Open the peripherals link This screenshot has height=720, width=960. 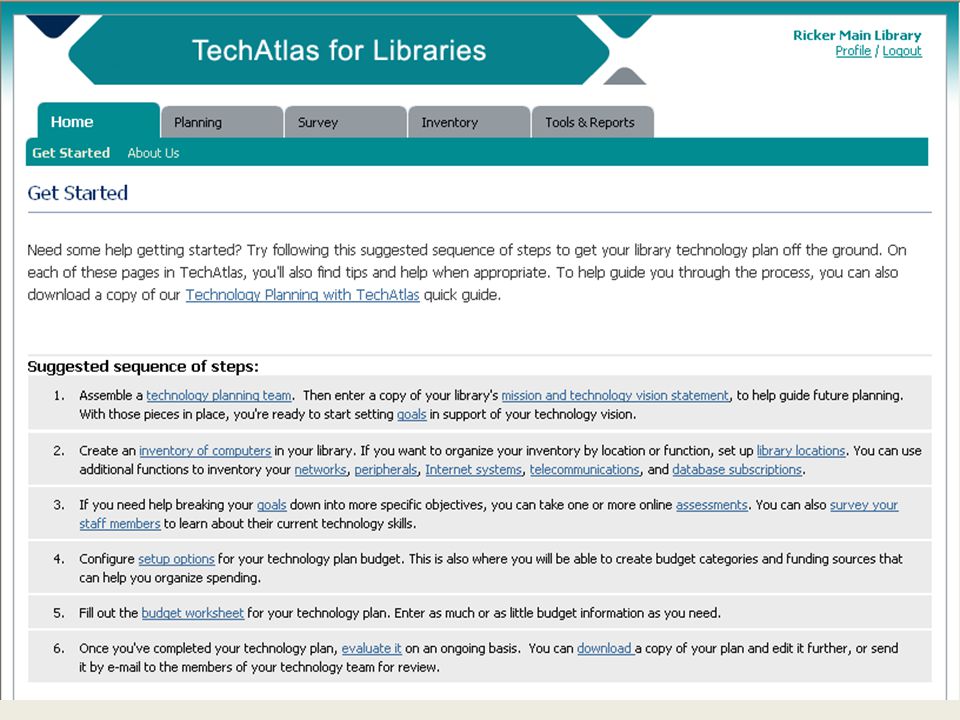pos(386,470)
